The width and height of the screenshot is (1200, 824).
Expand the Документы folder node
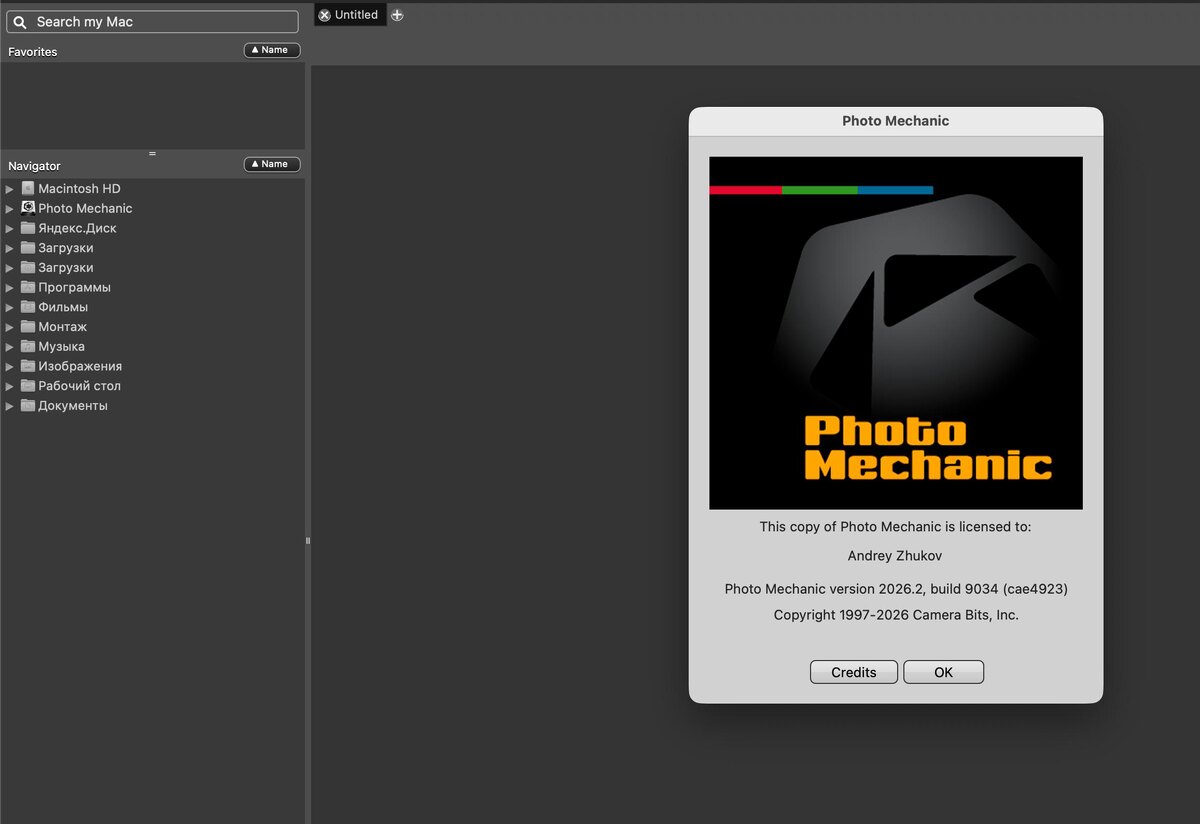[10, 406]
